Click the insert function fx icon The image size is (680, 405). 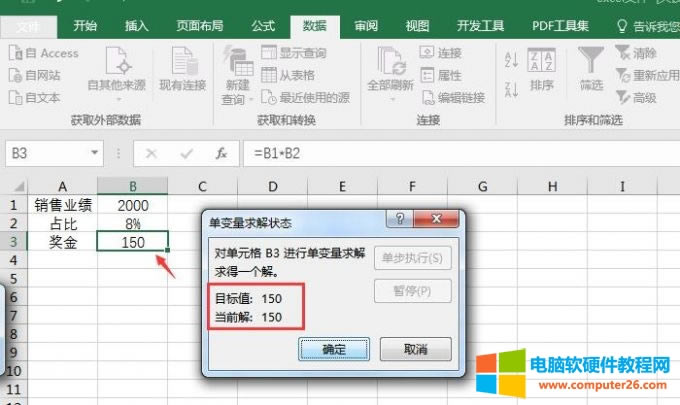click(x=222, y=154)
